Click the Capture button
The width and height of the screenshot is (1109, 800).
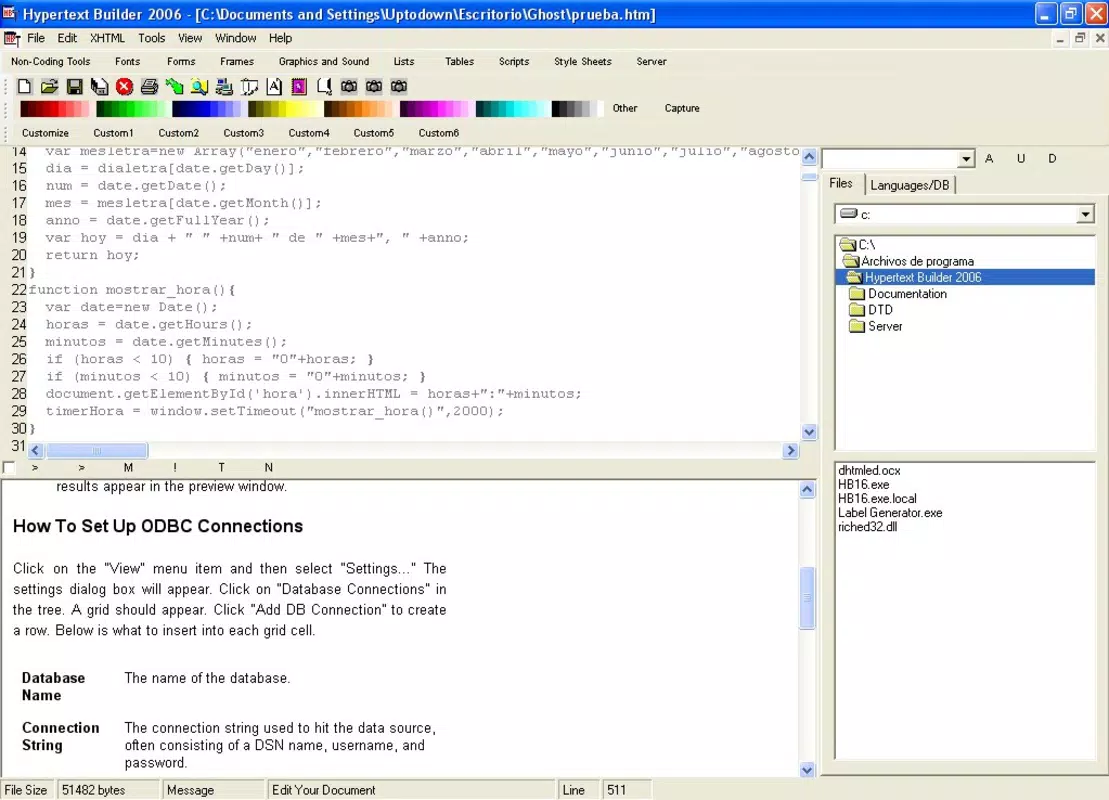pos(682,108)
